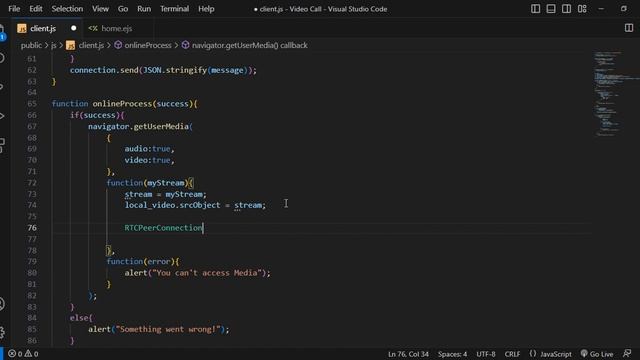
Task: Open the feedback icon in status bar
Action: point(627,353)
